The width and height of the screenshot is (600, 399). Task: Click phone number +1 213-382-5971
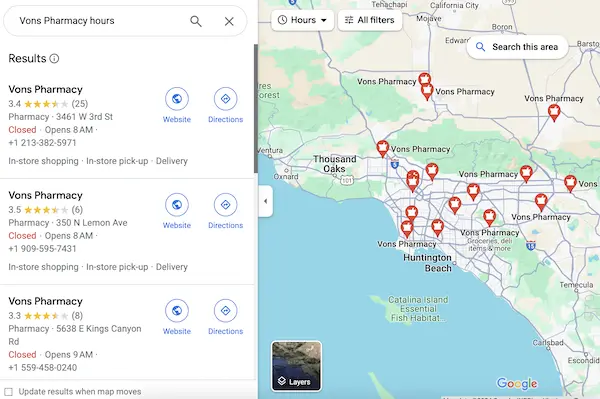pyautogui.click(x=42, y=143)
